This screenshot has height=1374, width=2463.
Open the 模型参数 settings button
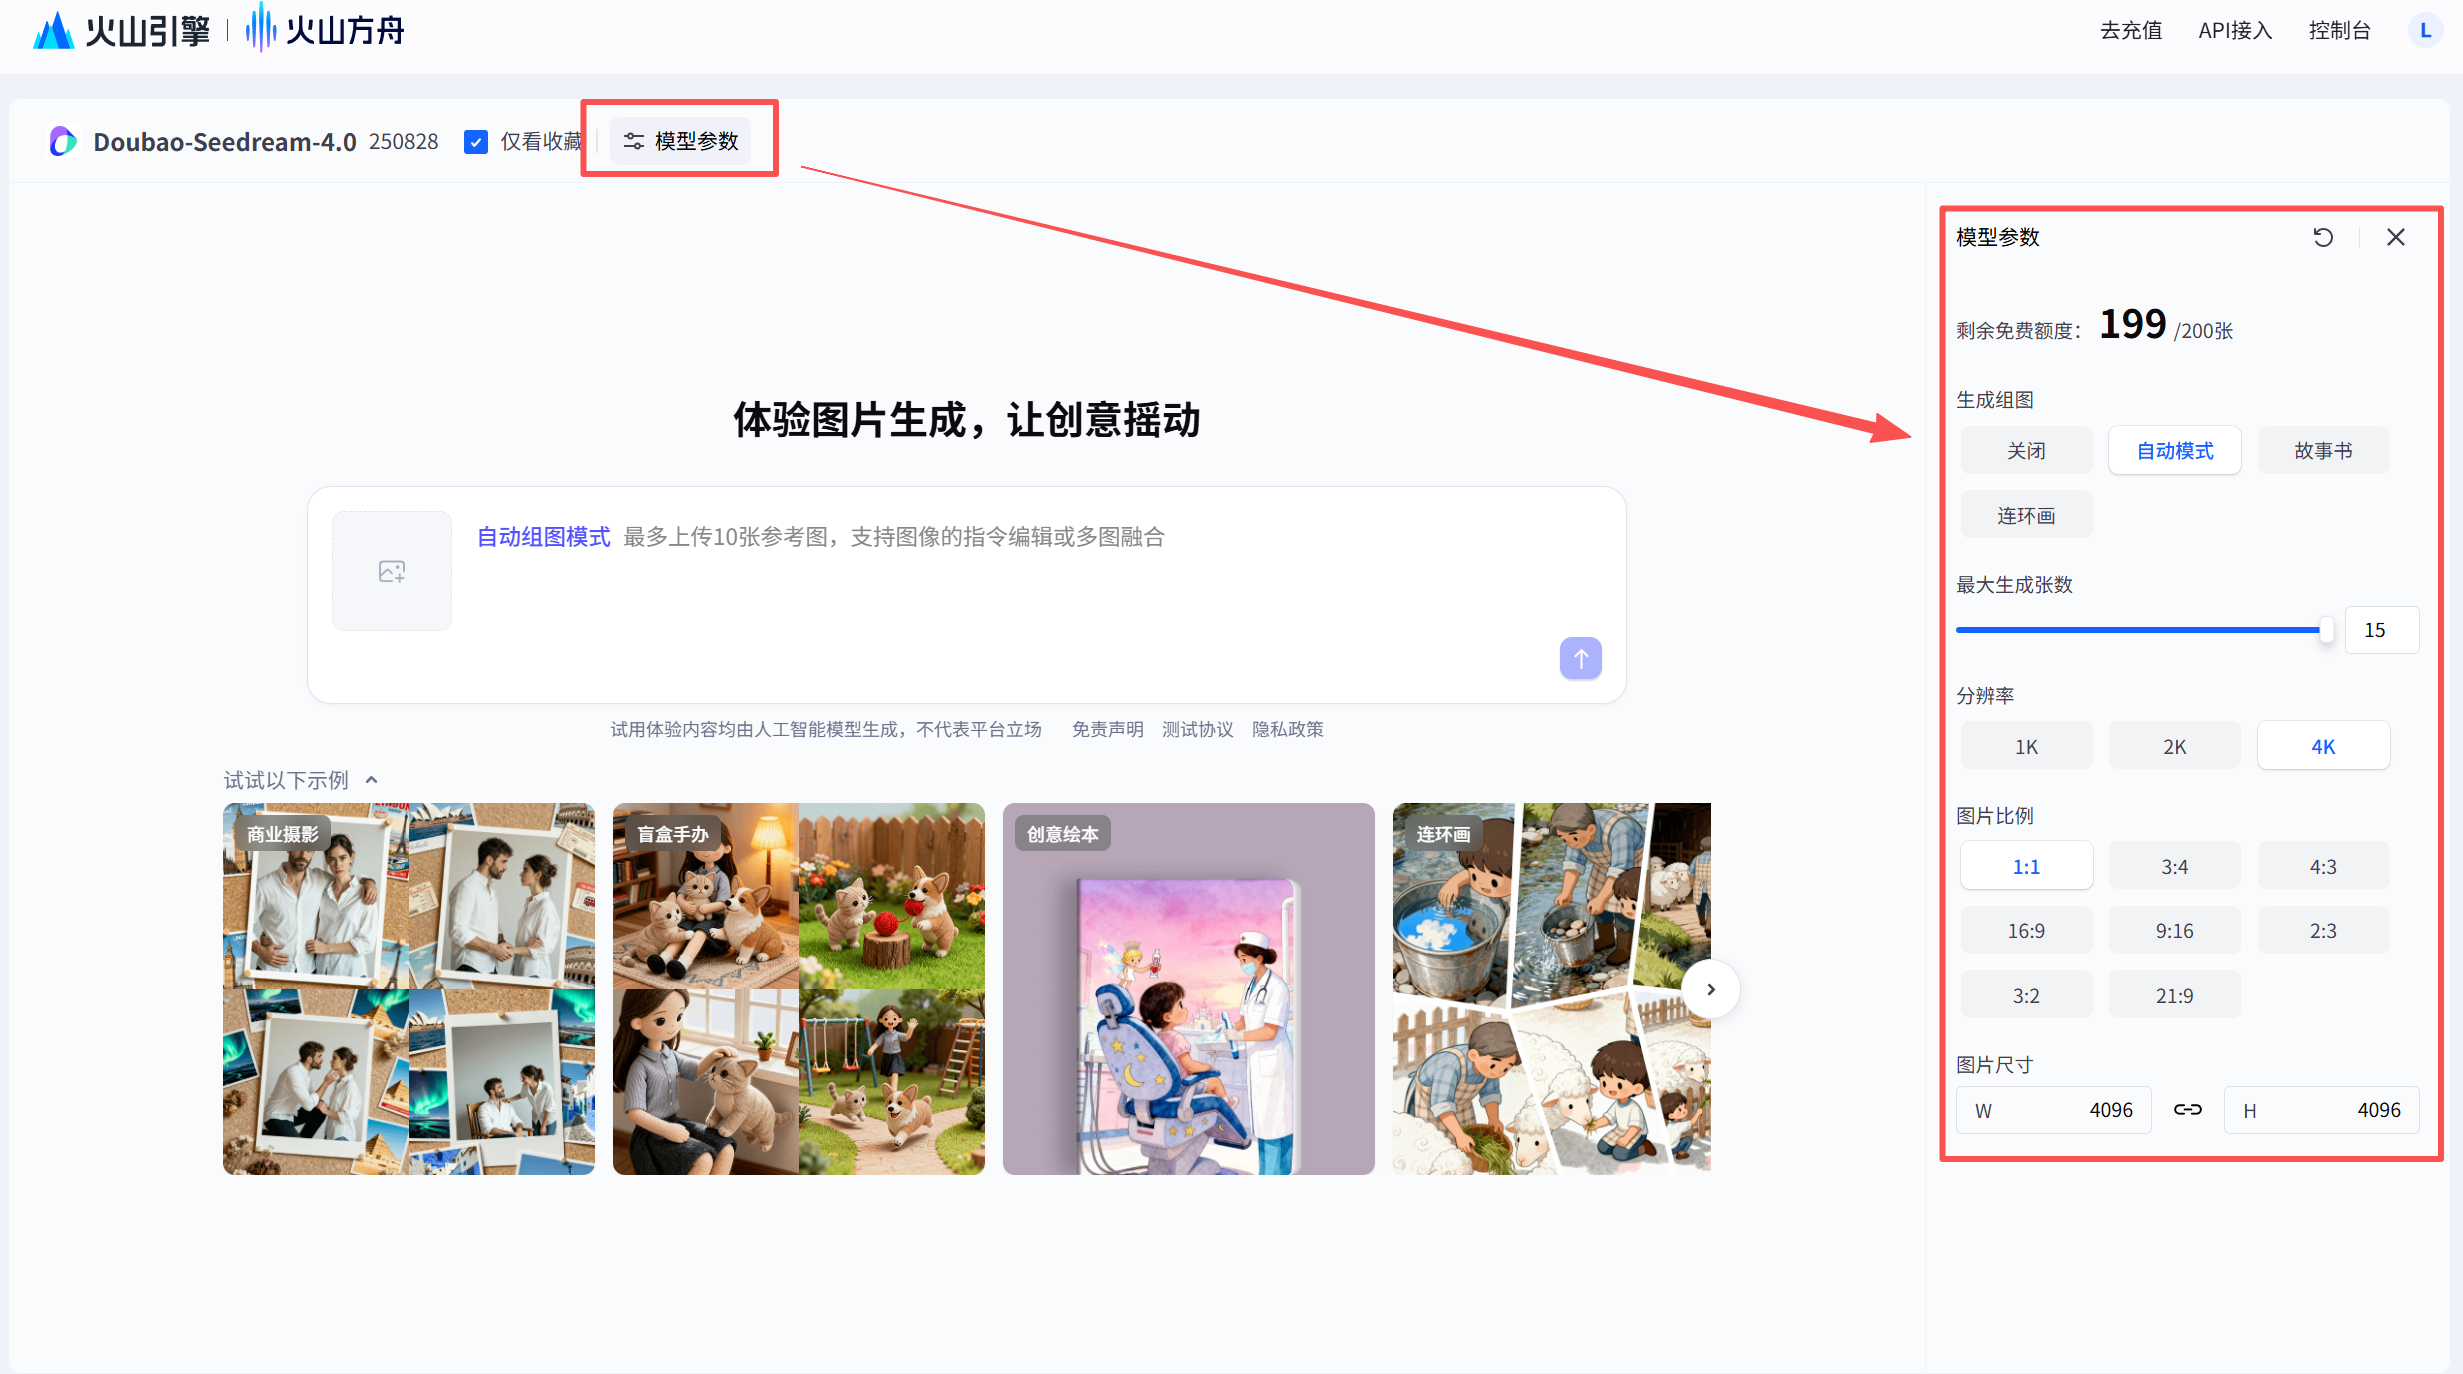(x=681, y=141)
